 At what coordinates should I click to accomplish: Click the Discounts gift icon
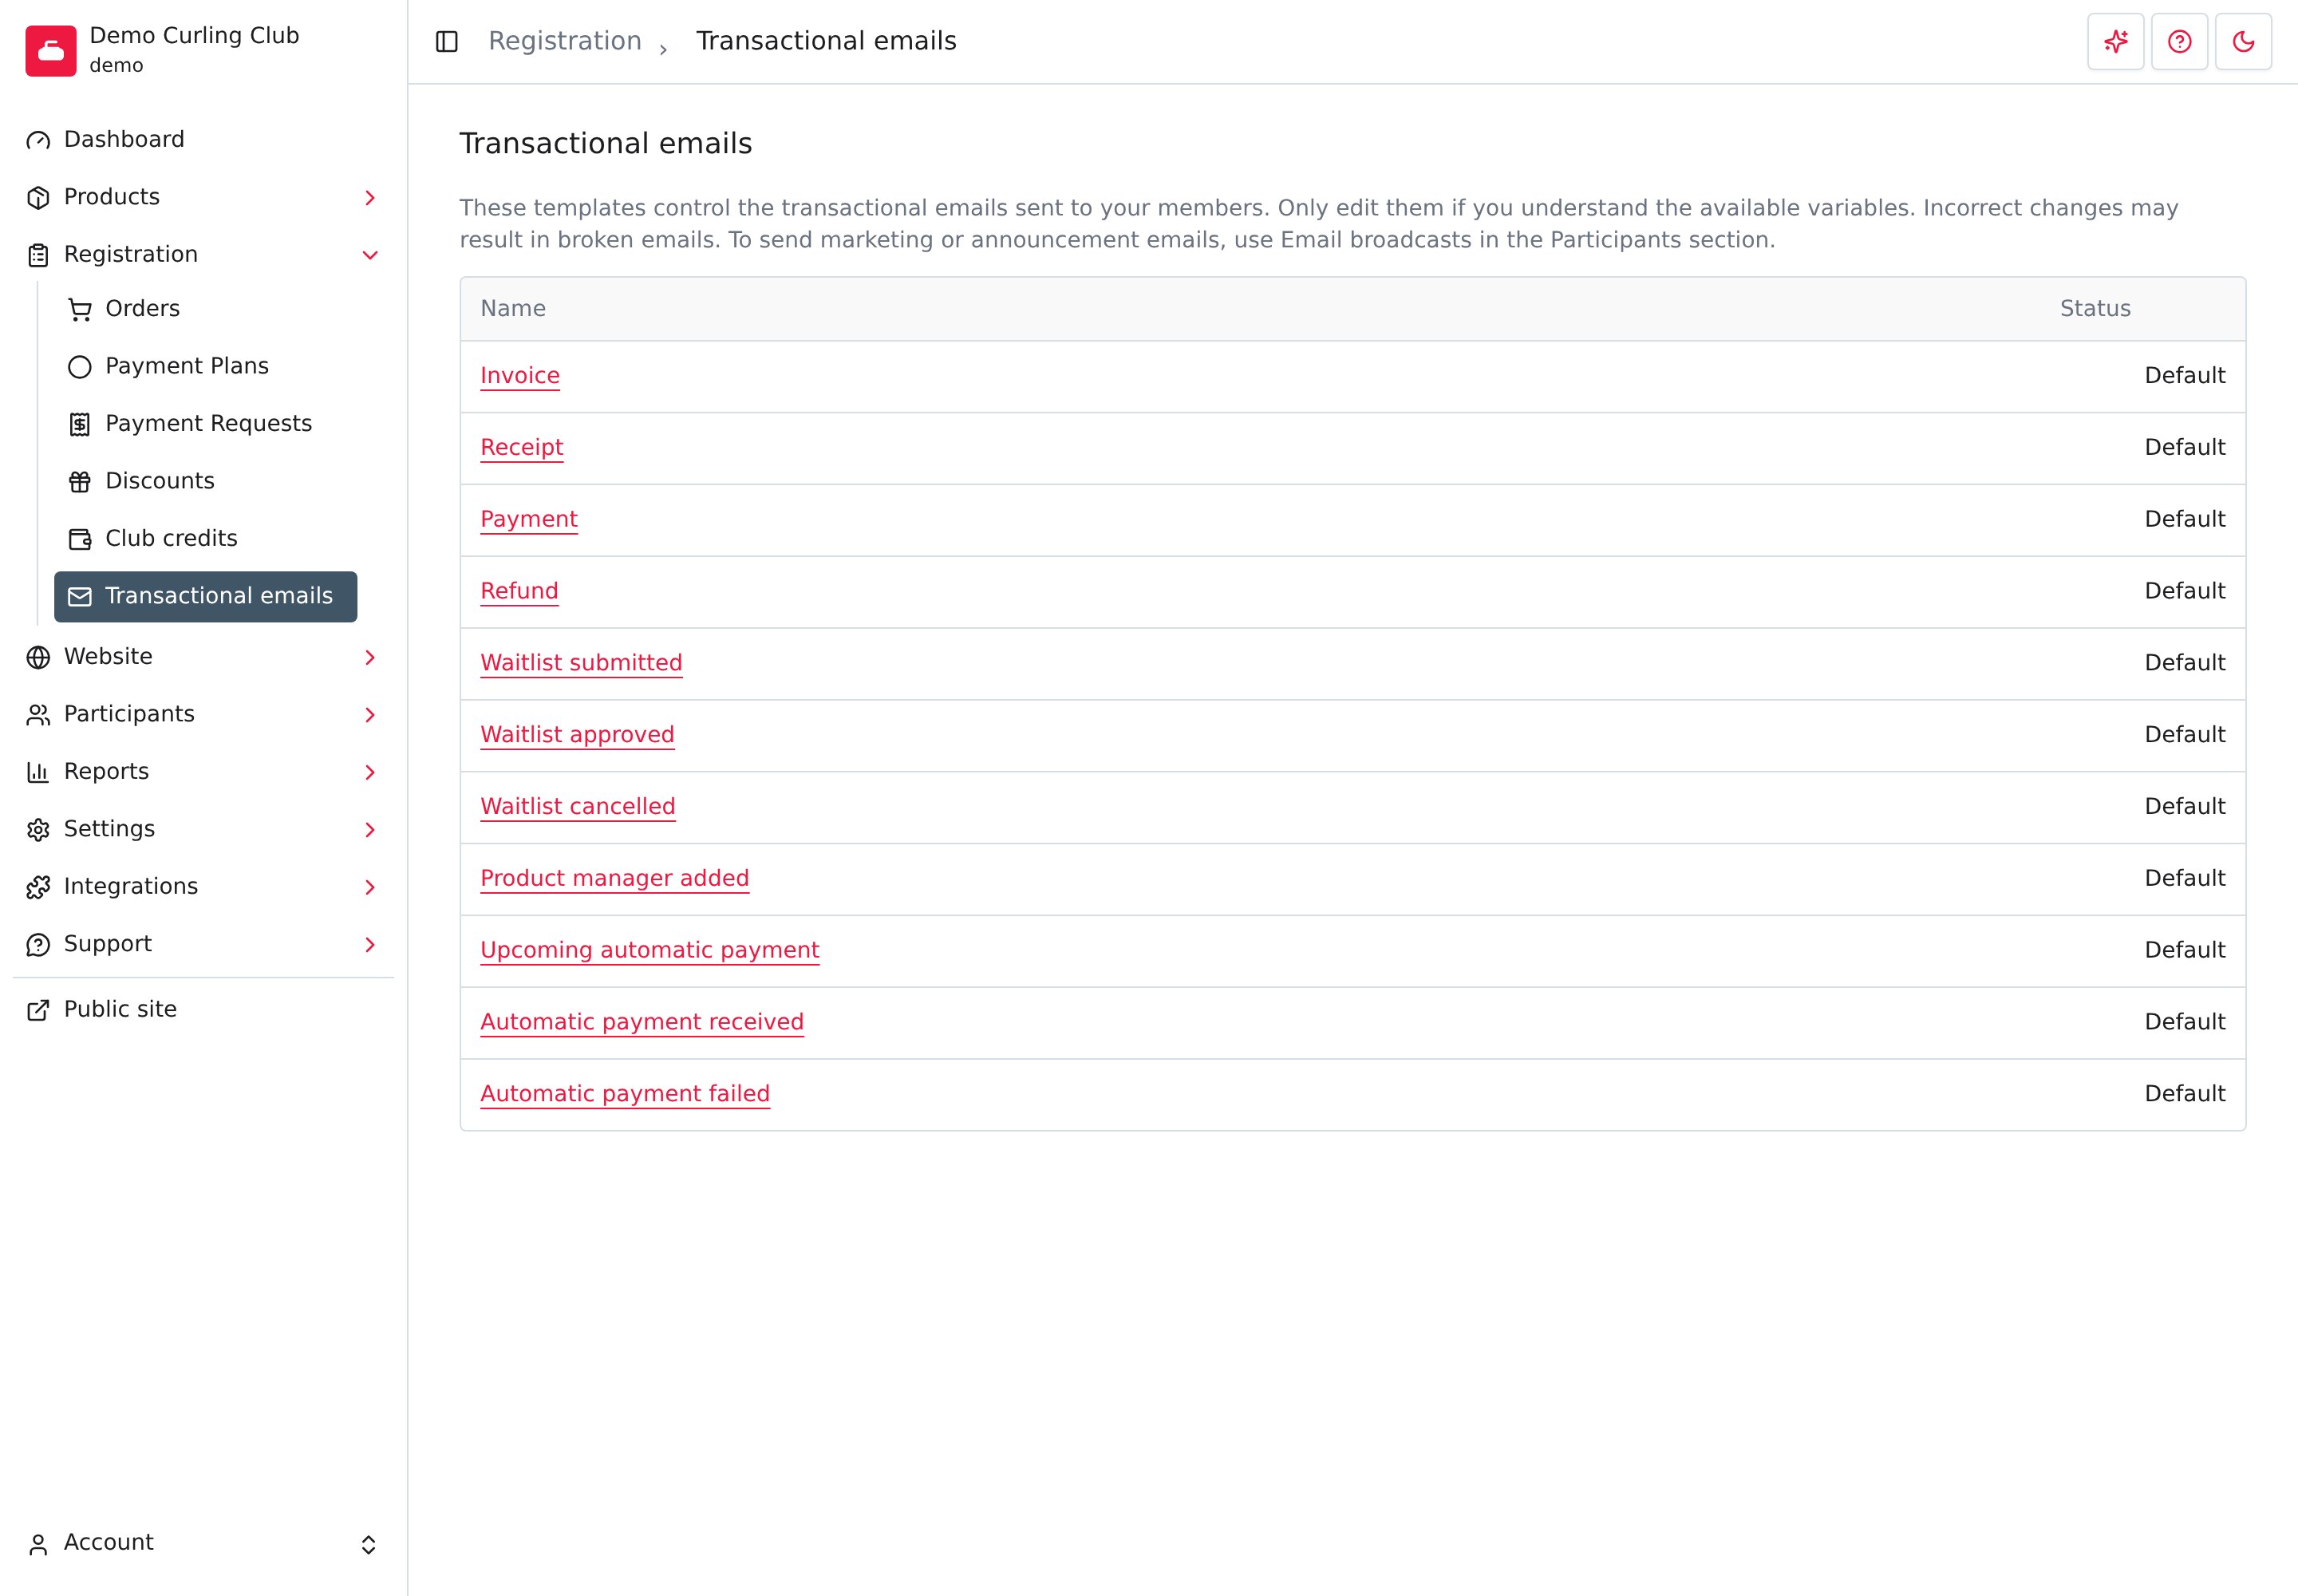[x=80, y=482]
